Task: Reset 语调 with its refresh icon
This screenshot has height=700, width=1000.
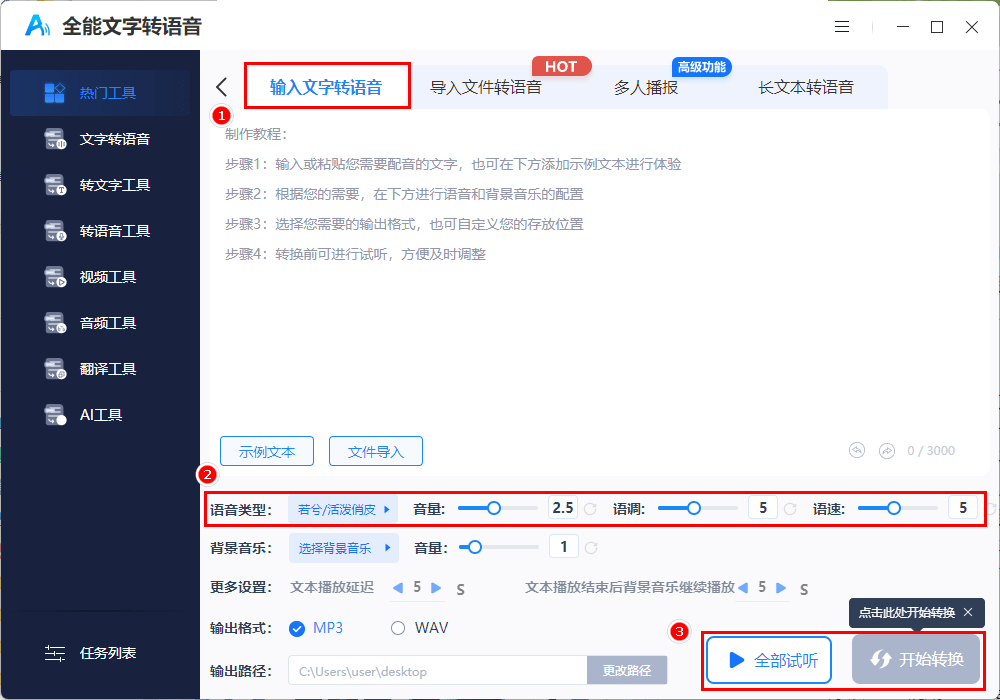Action: 790,509
